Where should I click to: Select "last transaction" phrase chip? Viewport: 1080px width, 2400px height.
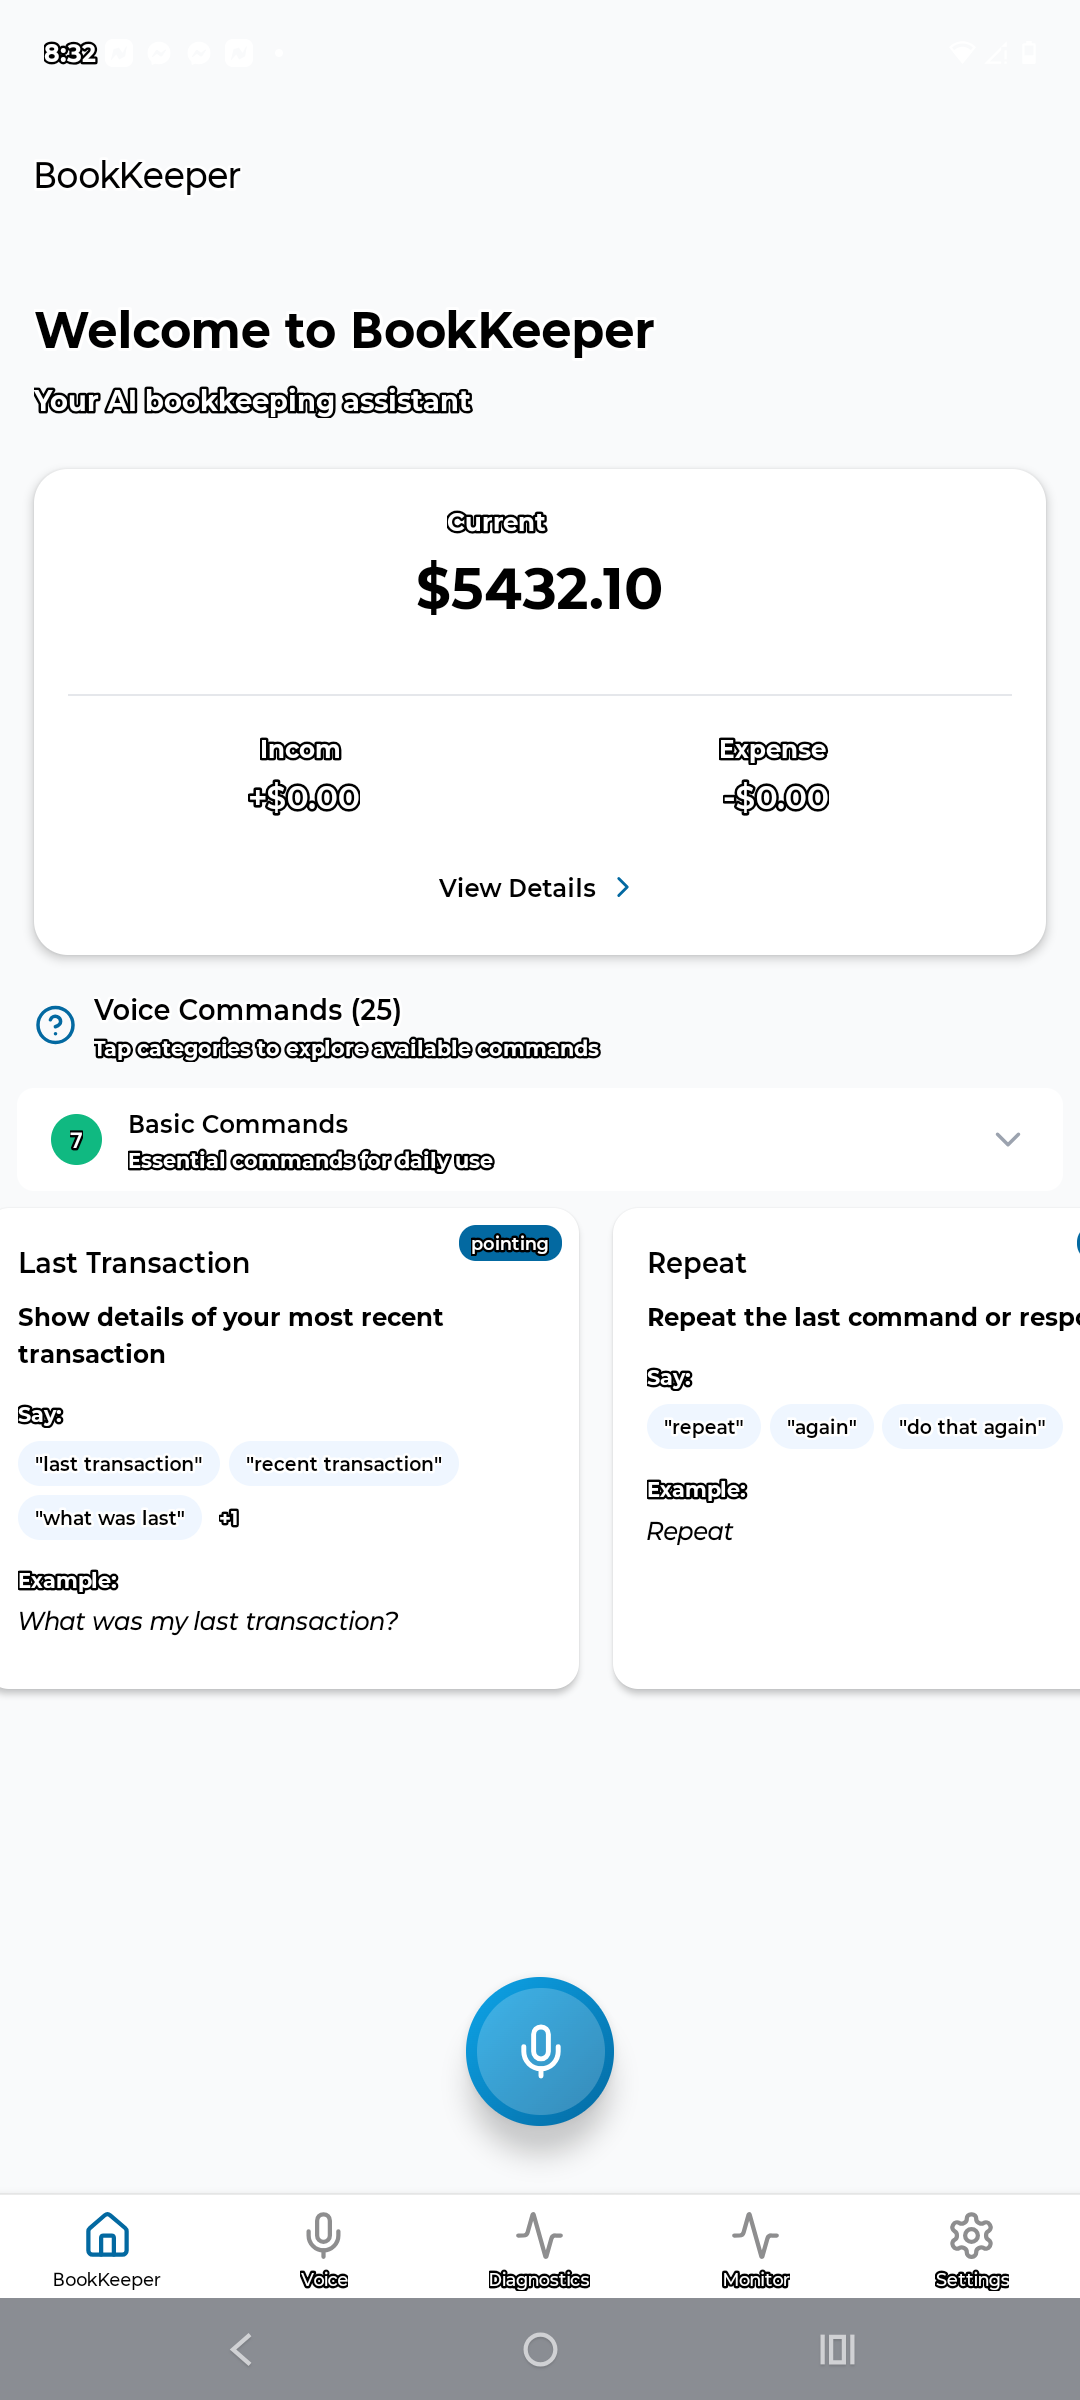pyautogui.click(x=119, y=1464)
